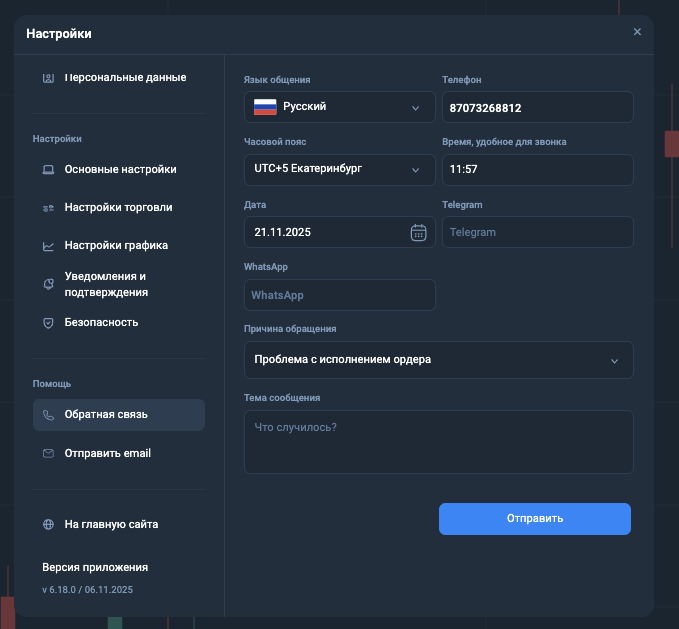Viewport: 679px width, 629px height.
Task: Click the calendar icon in the date field
Action: [418, 232]
